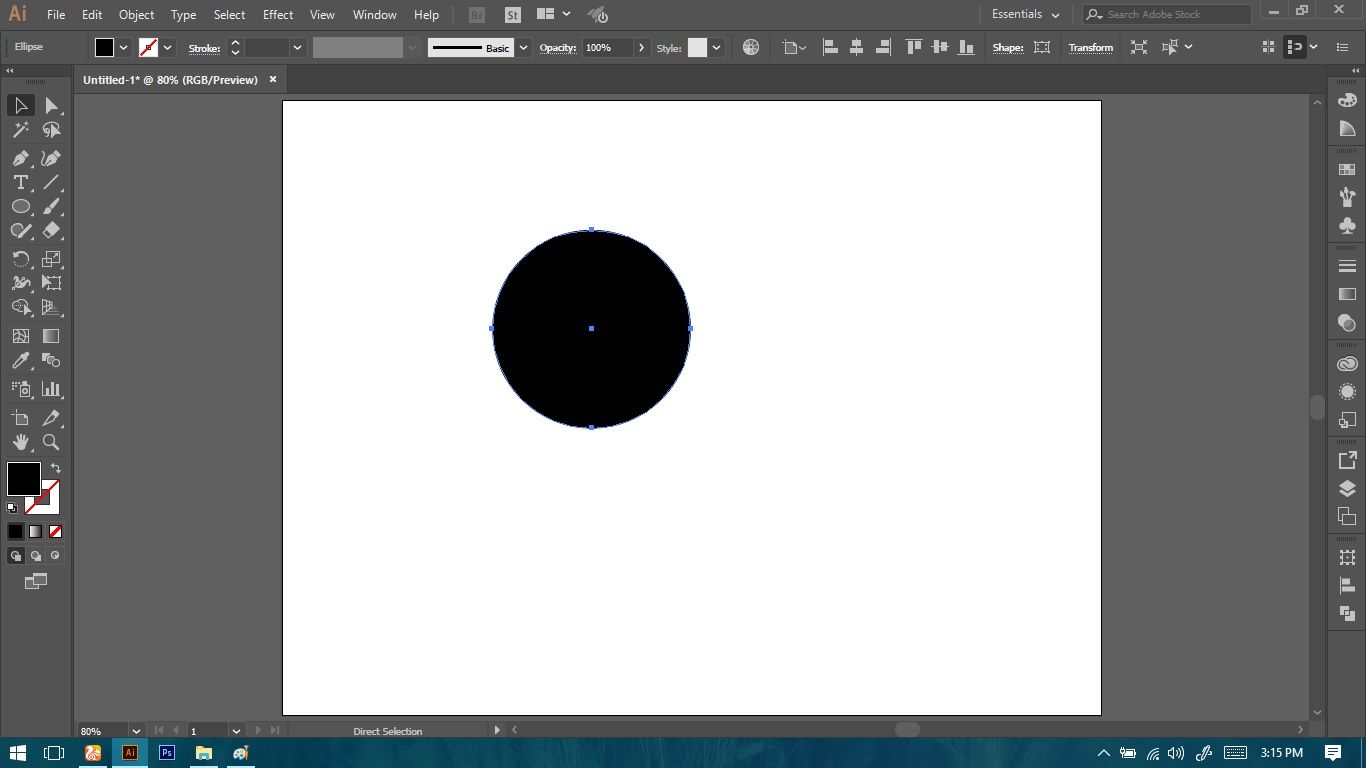Select the Rotate tool

coord(20,258)
